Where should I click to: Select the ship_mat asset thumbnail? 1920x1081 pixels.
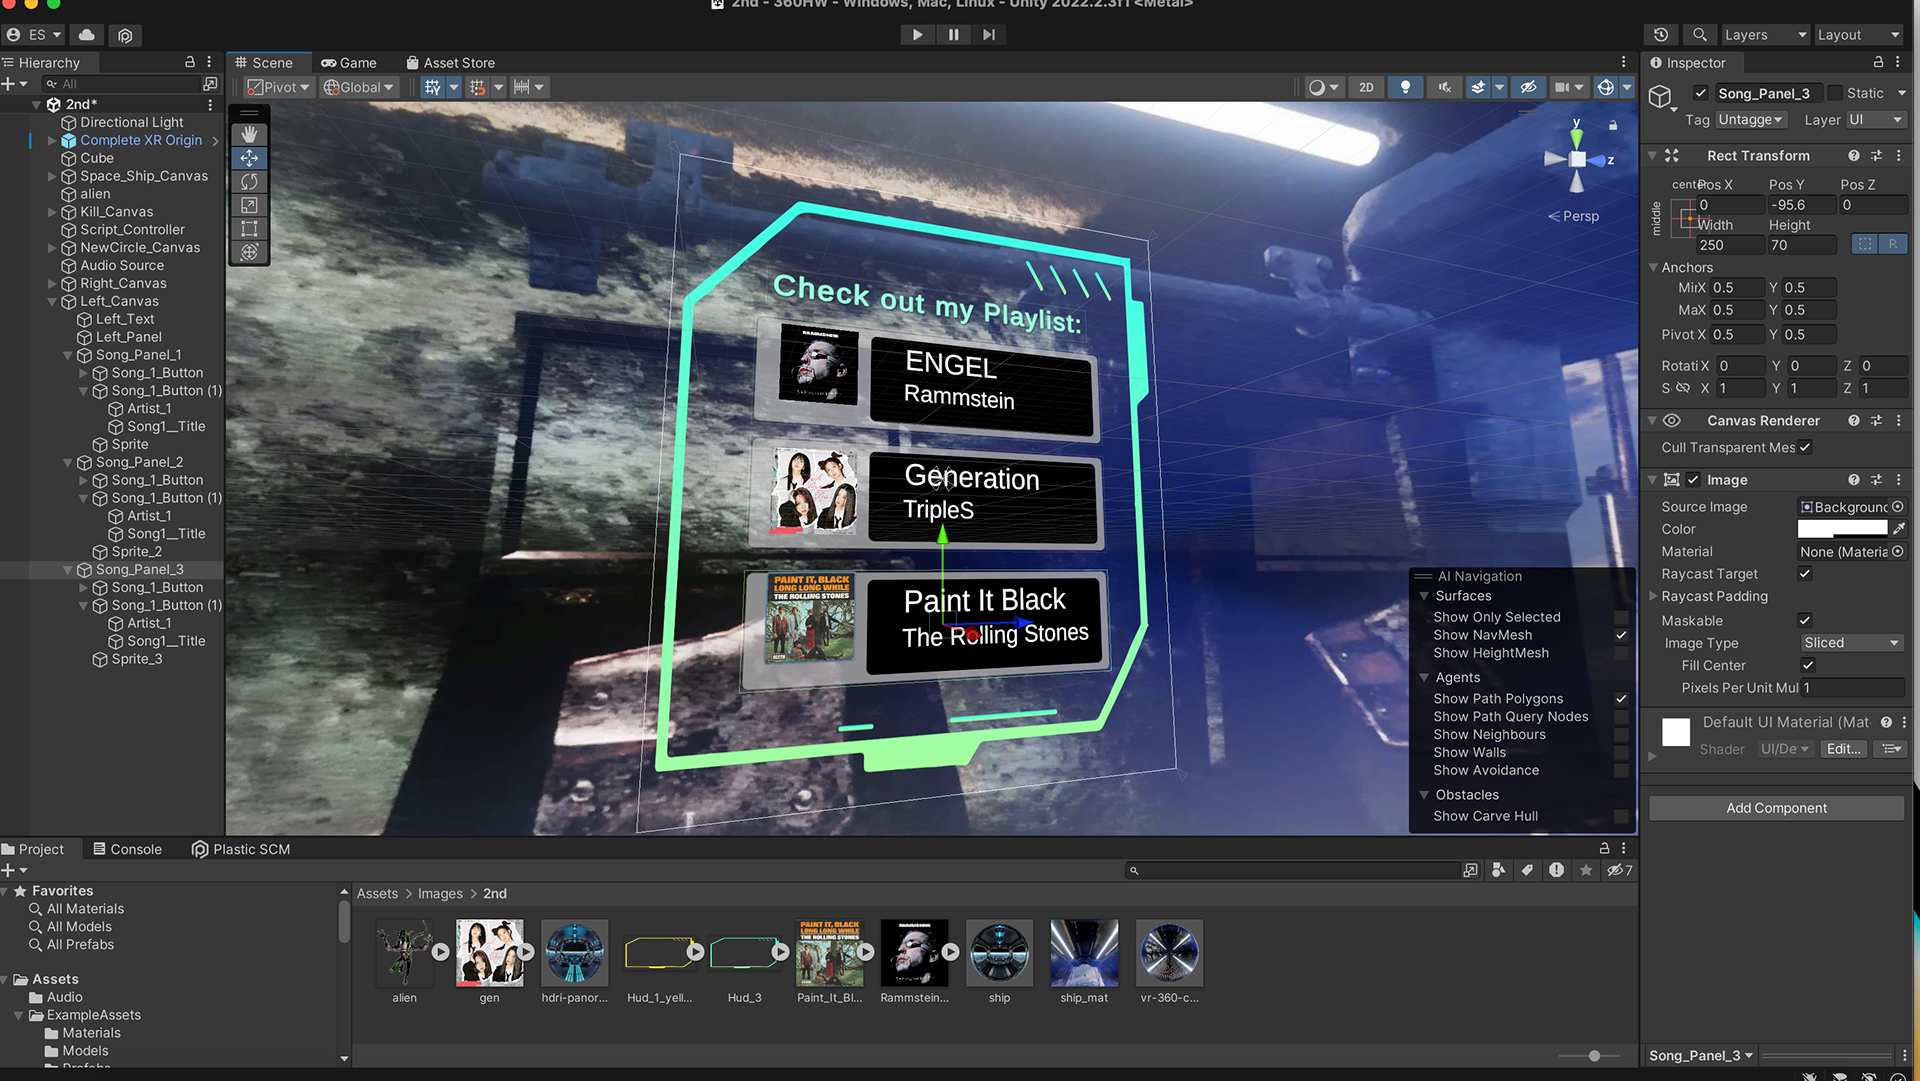pyautogui.click(x=1084, y=954)
